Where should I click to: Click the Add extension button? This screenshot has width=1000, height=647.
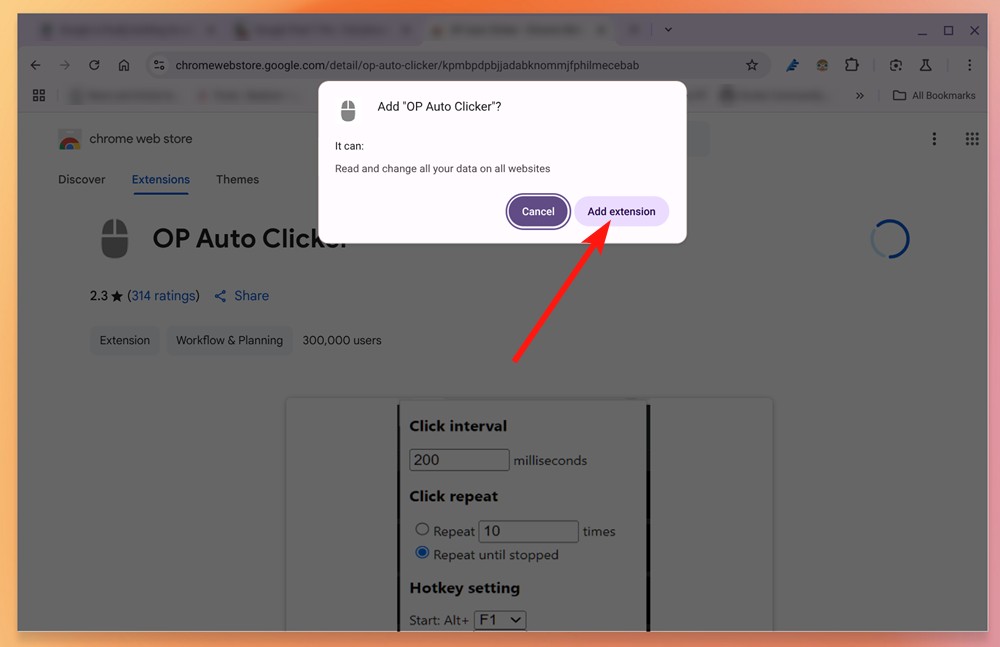(x=621, y=211)
